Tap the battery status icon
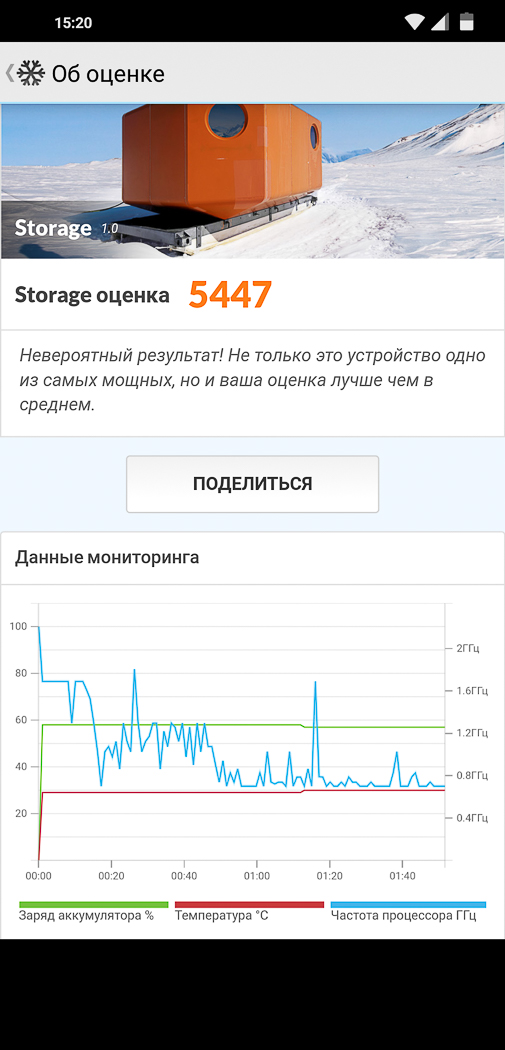The height and width of the screenshot is (1050, 505). pos(466,22)
